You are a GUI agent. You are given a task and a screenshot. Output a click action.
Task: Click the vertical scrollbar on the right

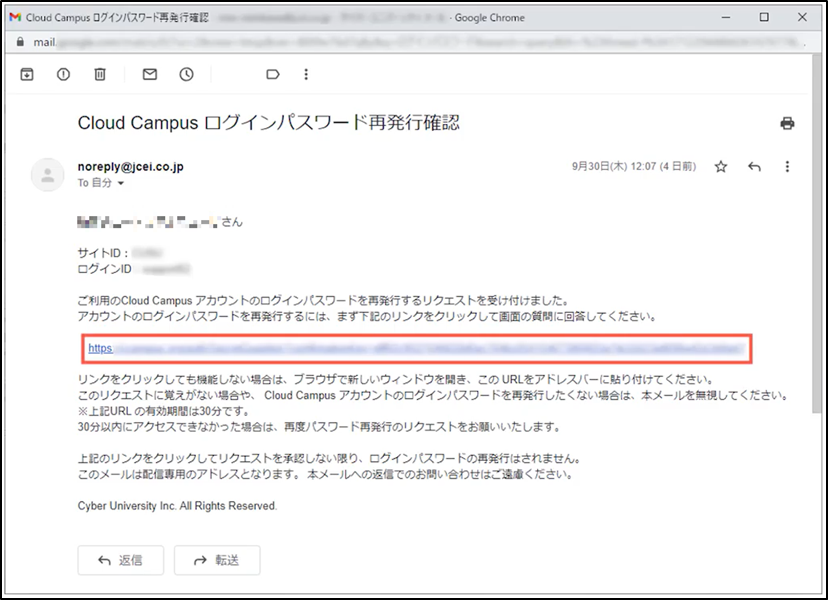[x=816, y=232]
